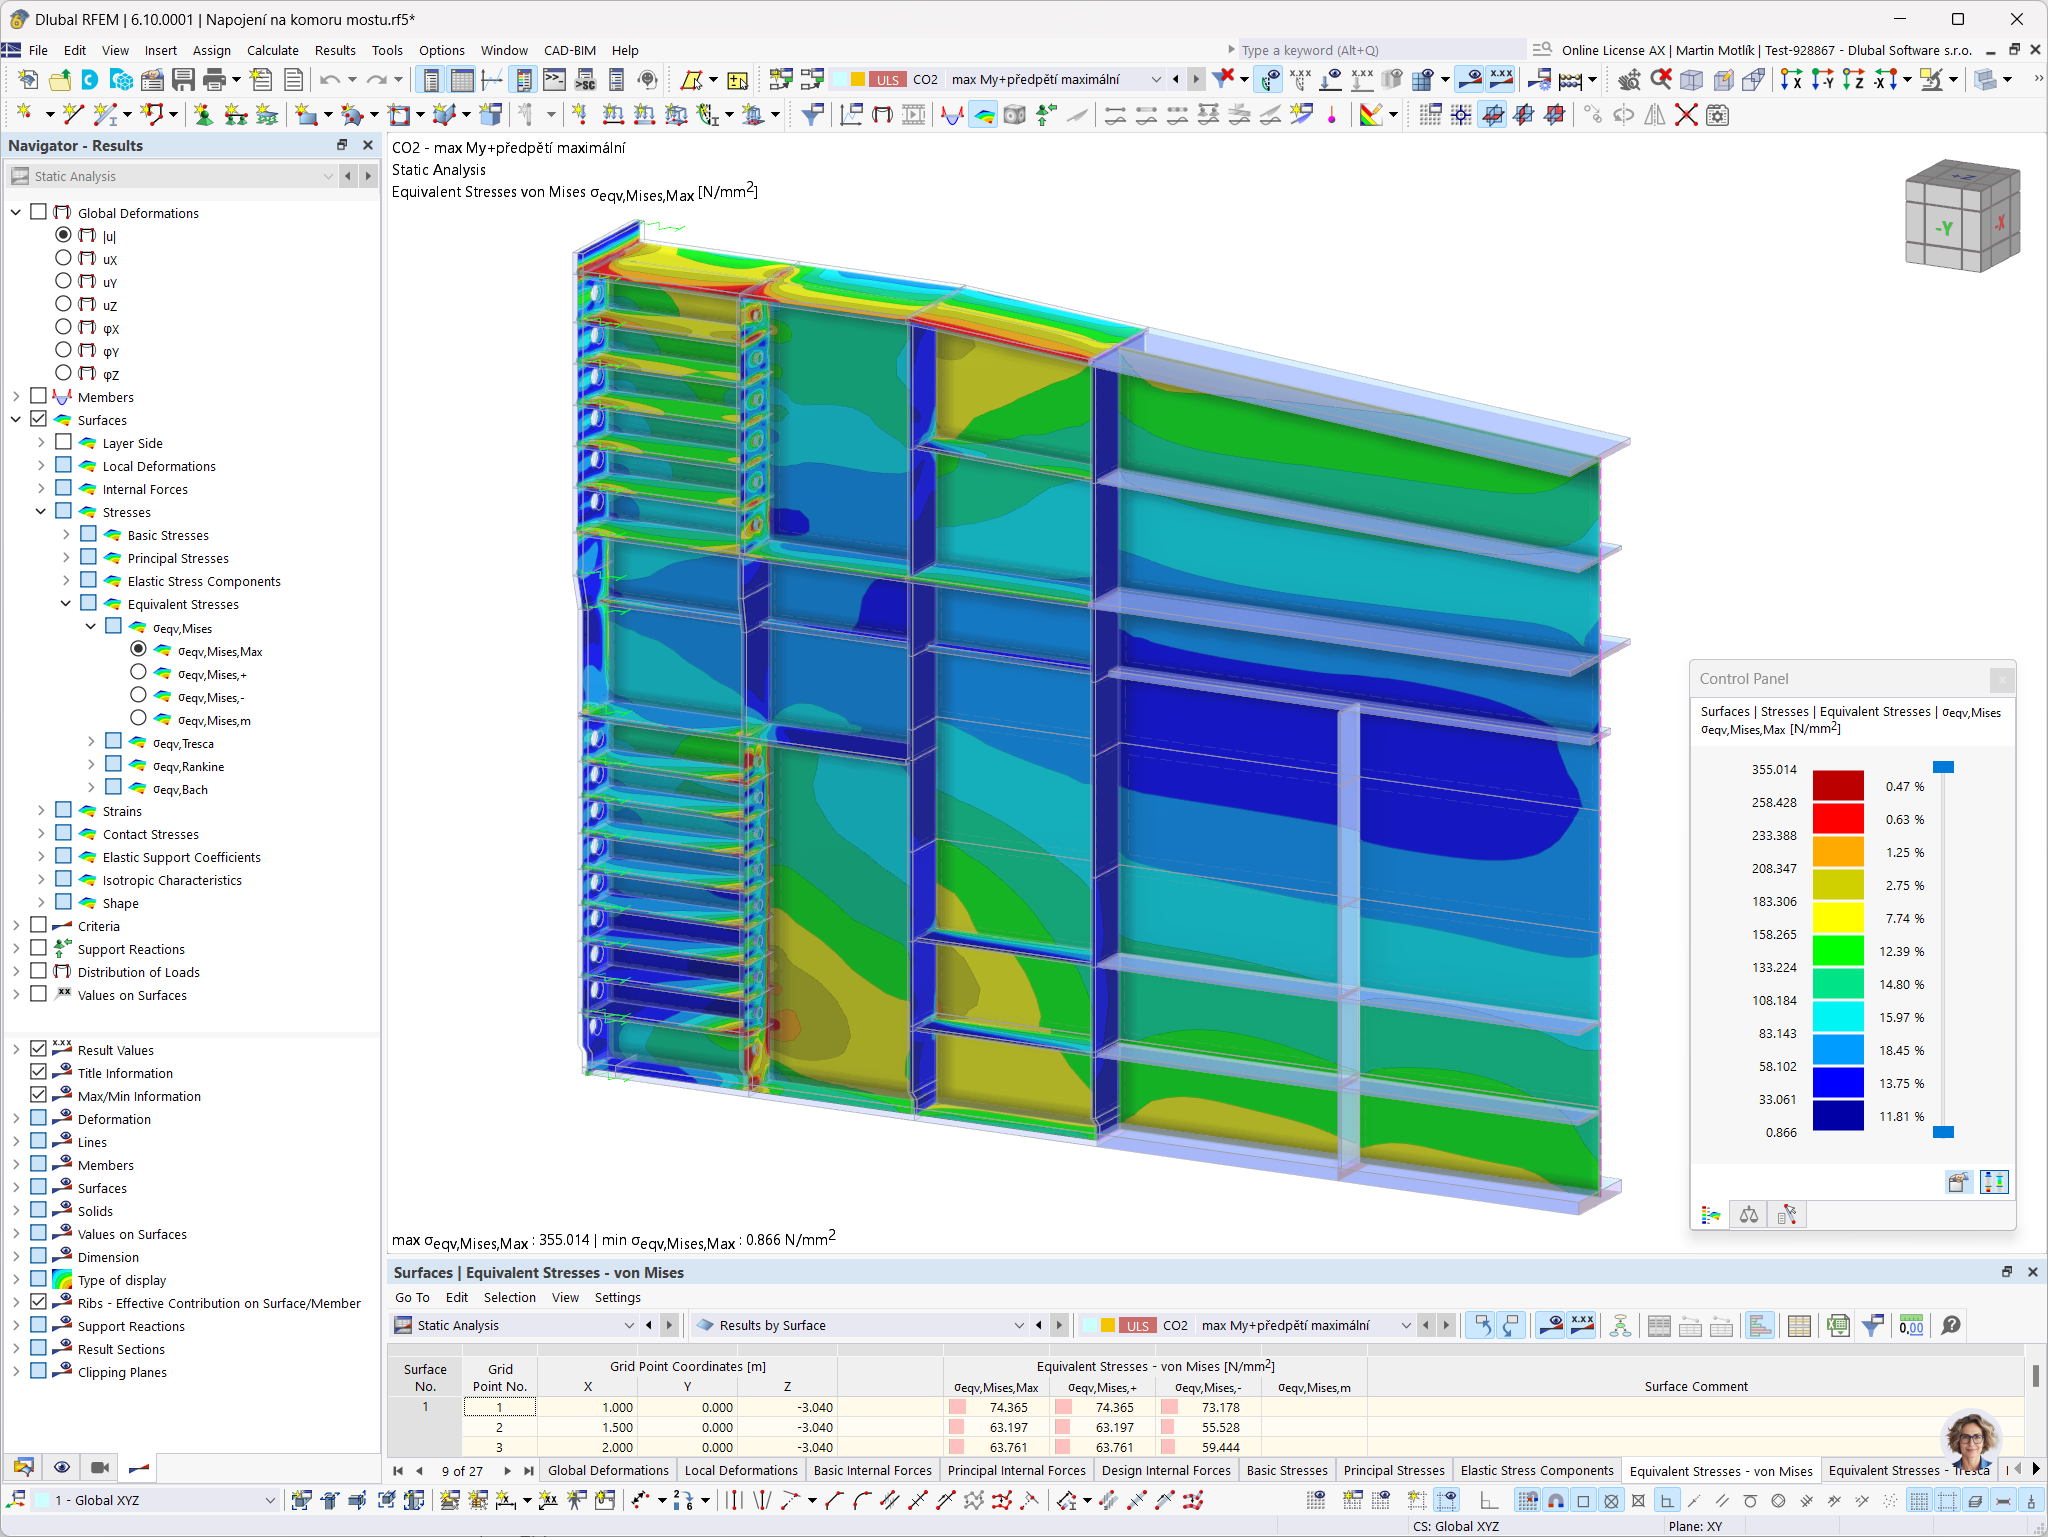Viewport: 2048px width, 1537px height.
Task: Open the load case max My+předpětí dropdown
Action: tap(1156, 79)
